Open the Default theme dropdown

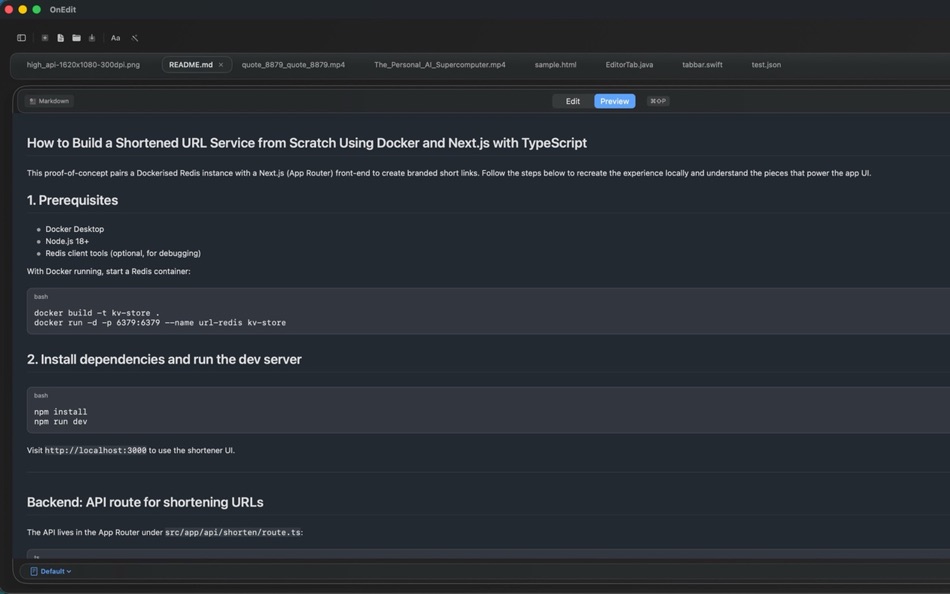[51, 571]
